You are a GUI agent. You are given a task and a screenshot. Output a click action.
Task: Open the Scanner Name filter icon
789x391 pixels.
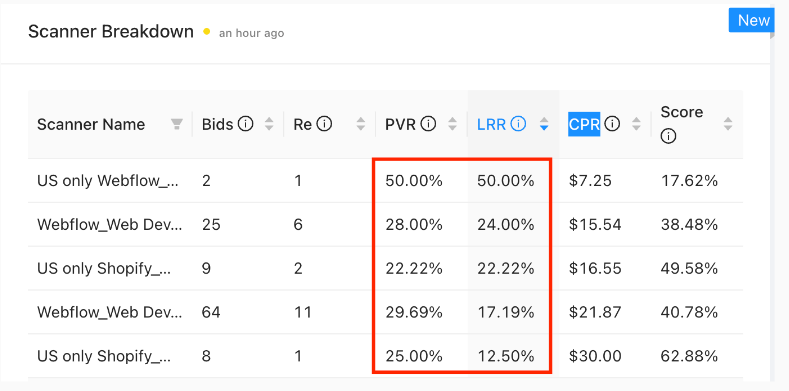(177, 124)
